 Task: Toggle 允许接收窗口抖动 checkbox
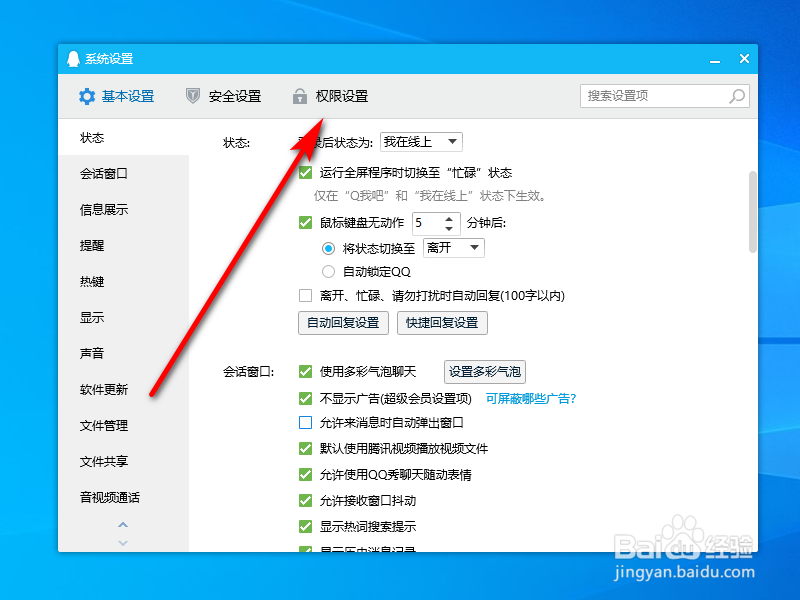coord(306,501)
